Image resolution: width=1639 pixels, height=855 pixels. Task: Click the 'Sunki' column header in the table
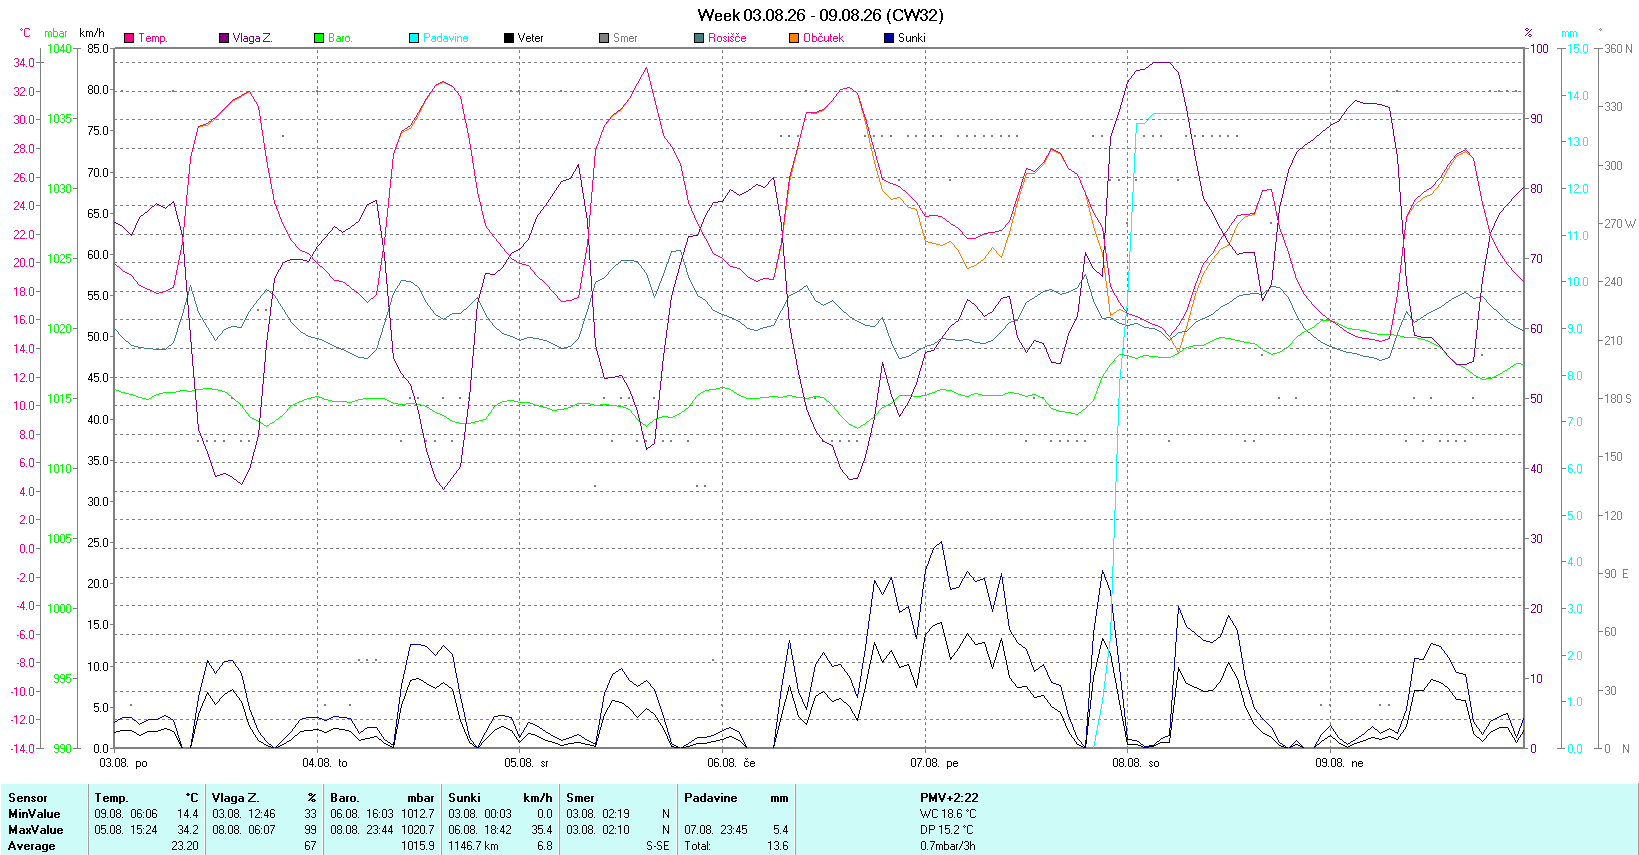coord(464,798)
